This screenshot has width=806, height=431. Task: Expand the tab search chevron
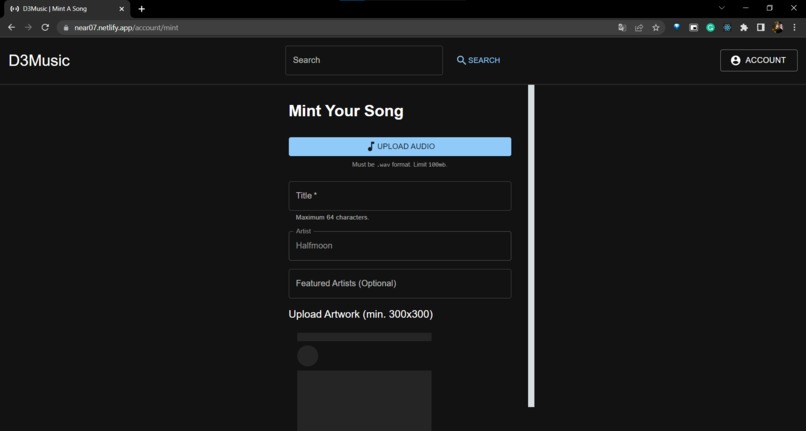point(722,8)
